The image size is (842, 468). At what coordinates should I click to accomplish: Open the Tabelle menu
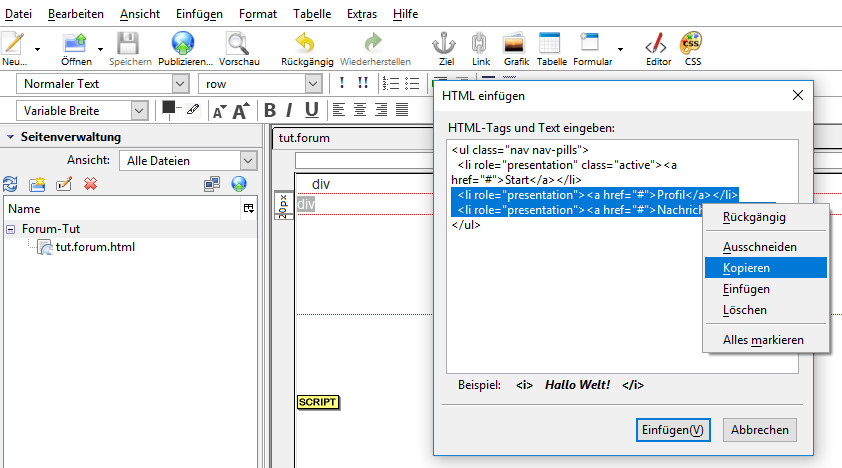(312, 14)
